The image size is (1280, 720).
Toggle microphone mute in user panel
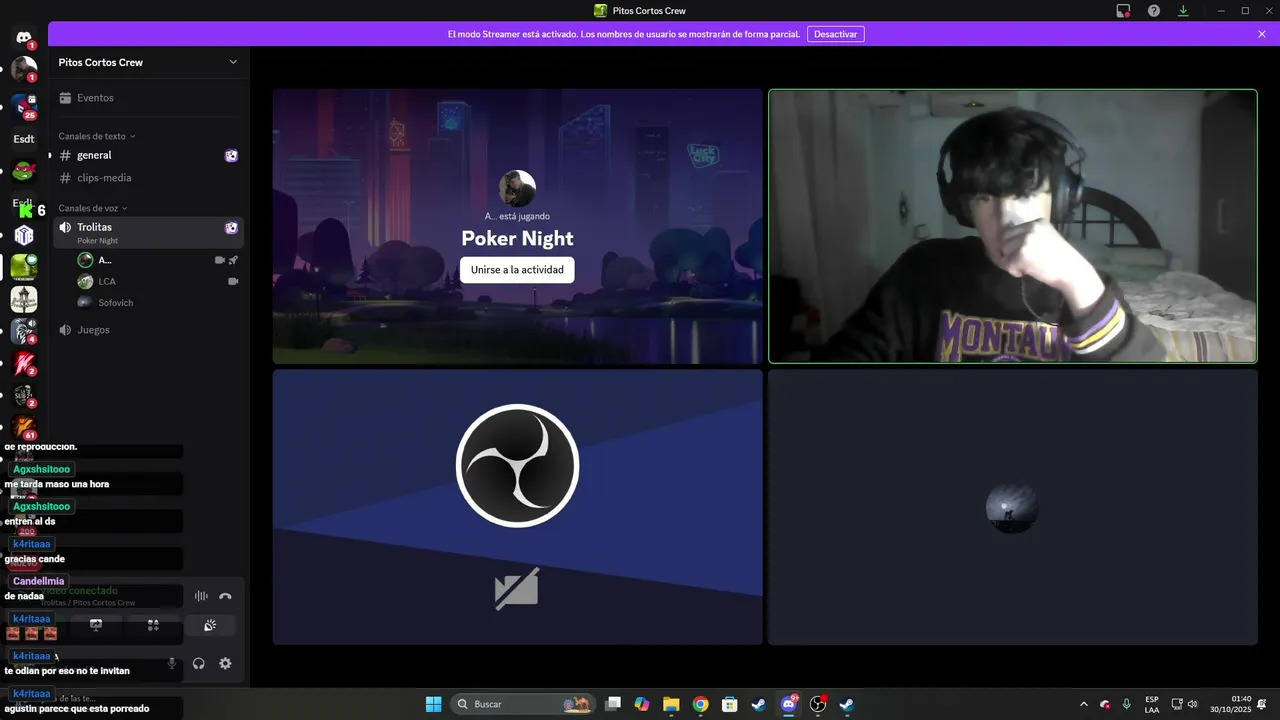point(172,663)
